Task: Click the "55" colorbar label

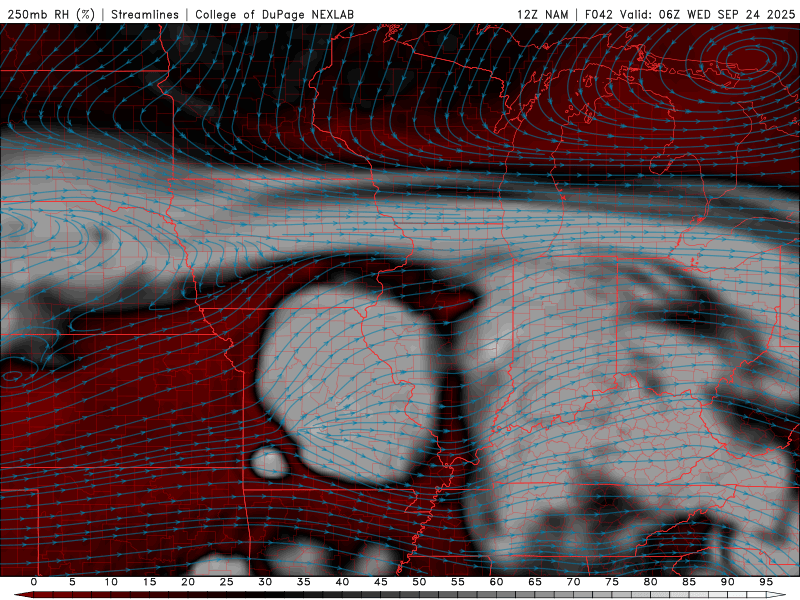Action: 458,582
